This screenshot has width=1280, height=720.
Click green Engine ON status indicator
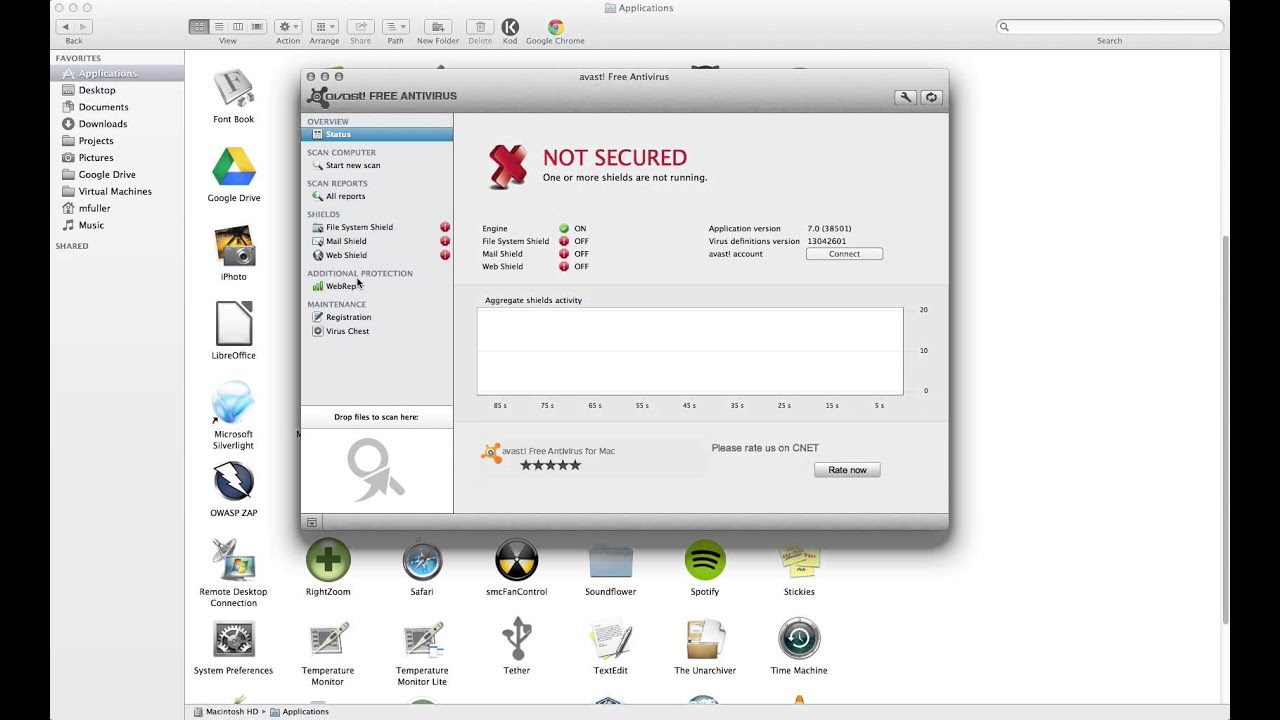tap(564, 229)
